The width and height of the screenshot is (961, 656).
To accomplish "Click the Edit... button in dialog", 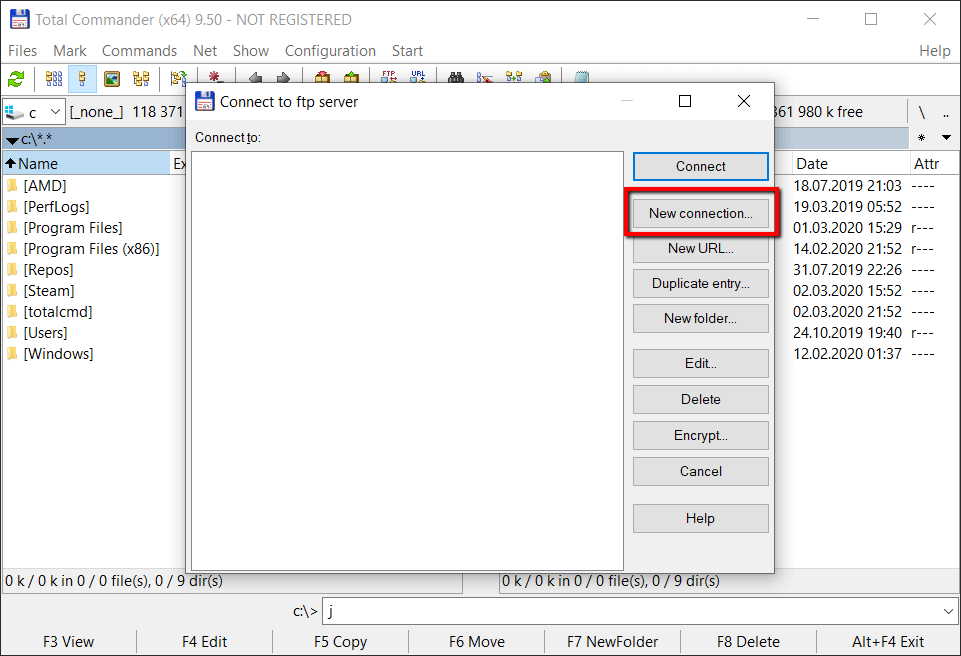I will click(x=701, y=364).
